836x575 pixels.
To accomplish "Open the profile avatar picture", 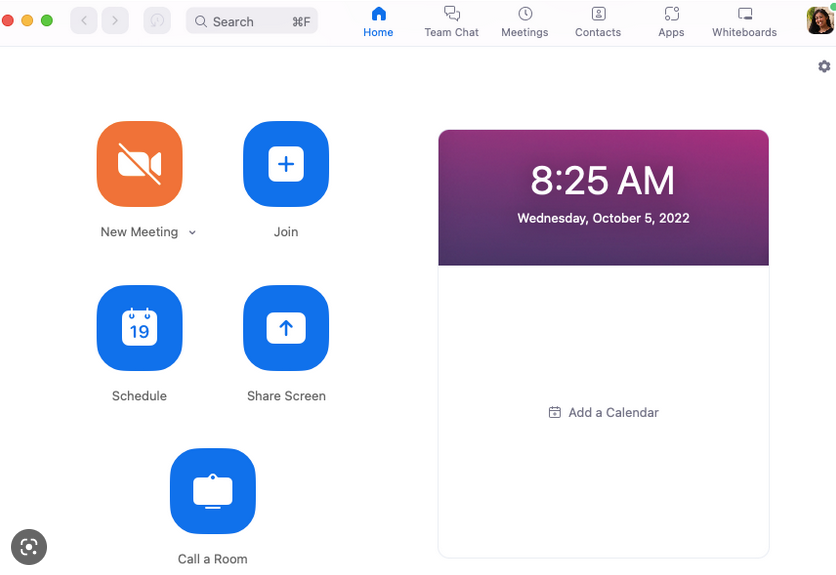I will pos(820,21).
